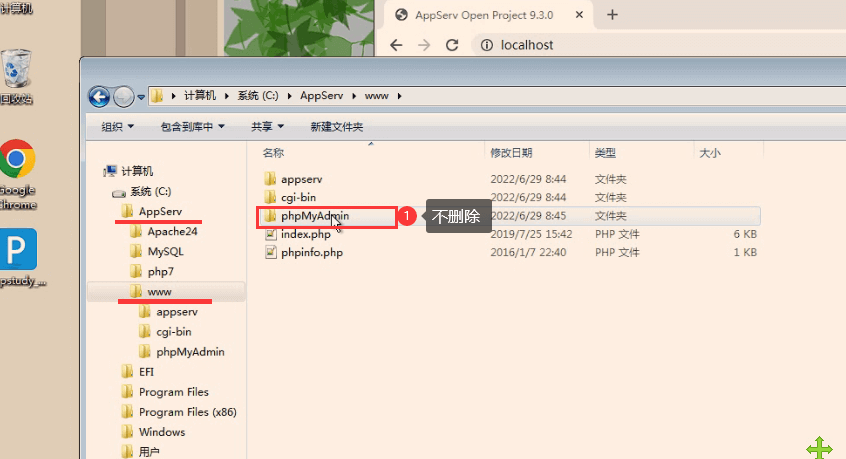The image size is (846, 459).
Task: Select the index.php file name
Action: [x=306, y=234]
